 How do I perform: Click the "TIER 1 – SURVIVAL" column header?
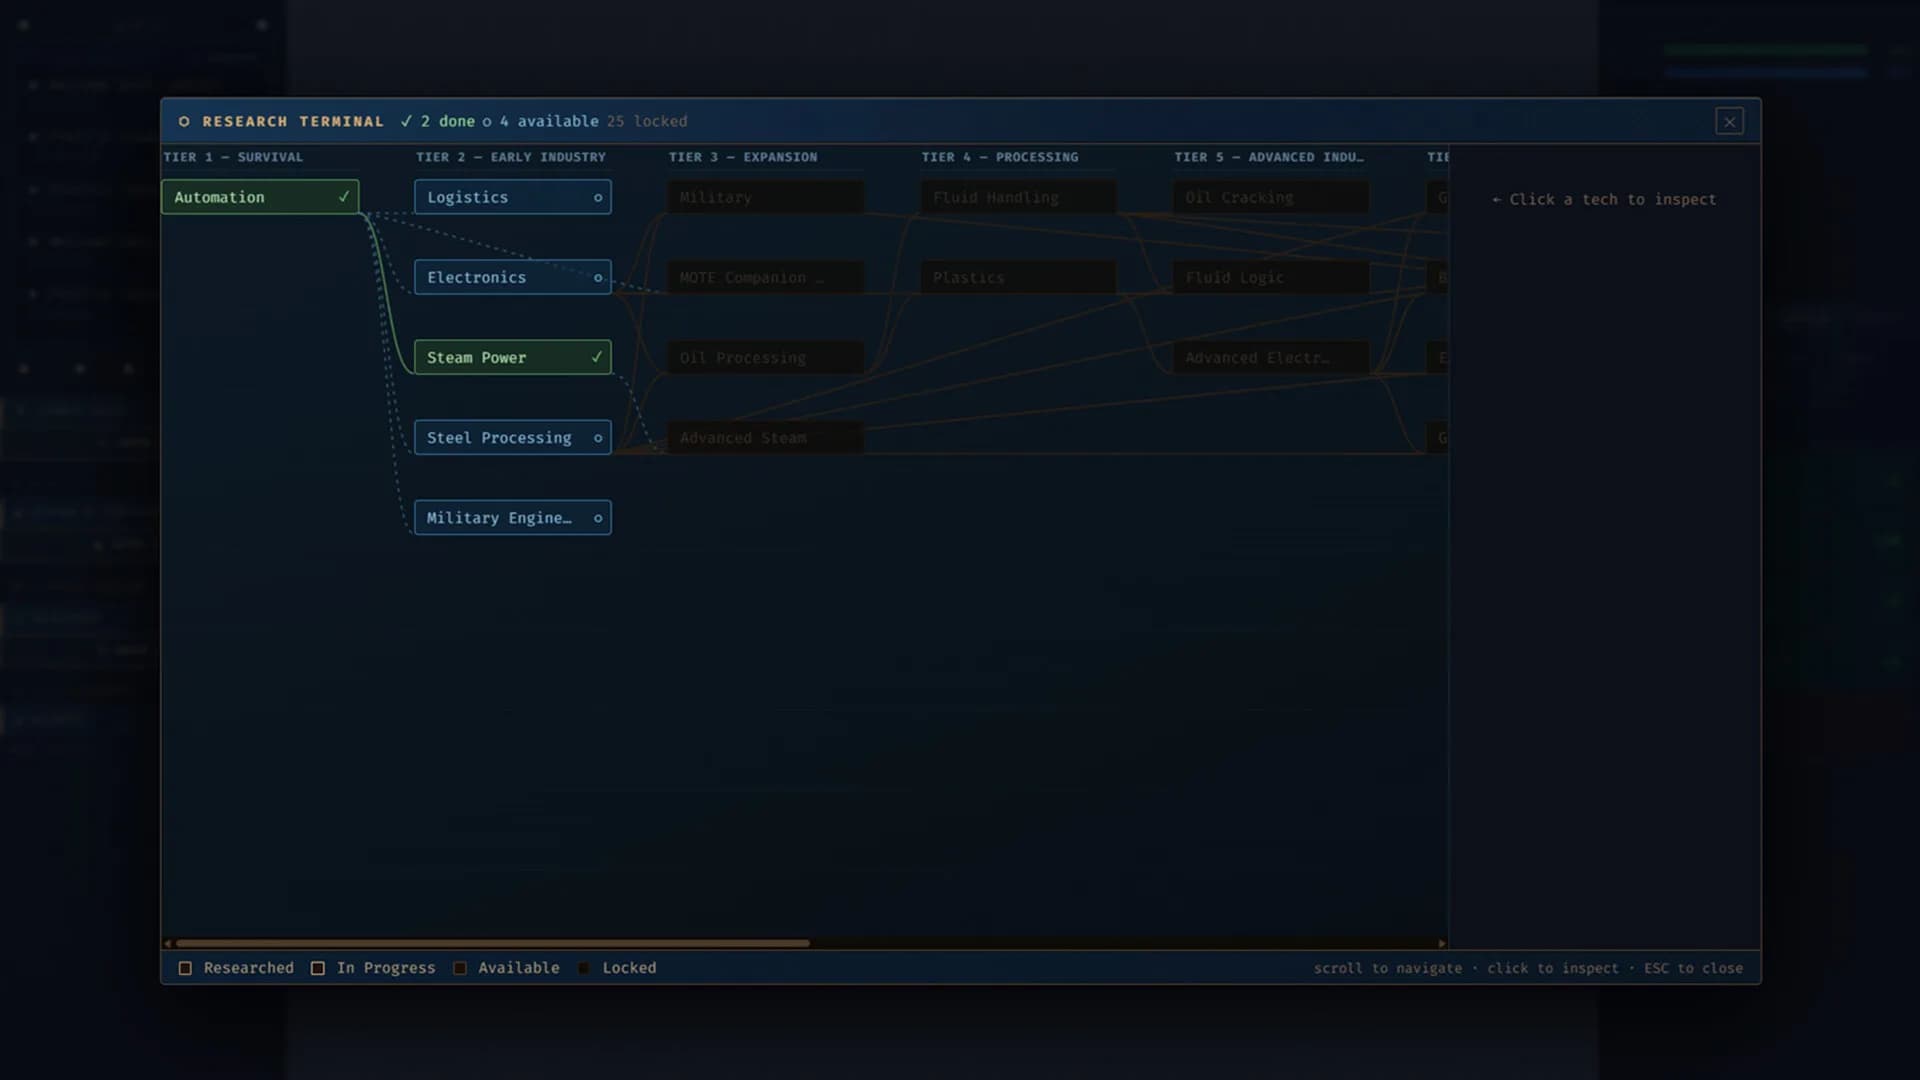[x=233, y=157]
